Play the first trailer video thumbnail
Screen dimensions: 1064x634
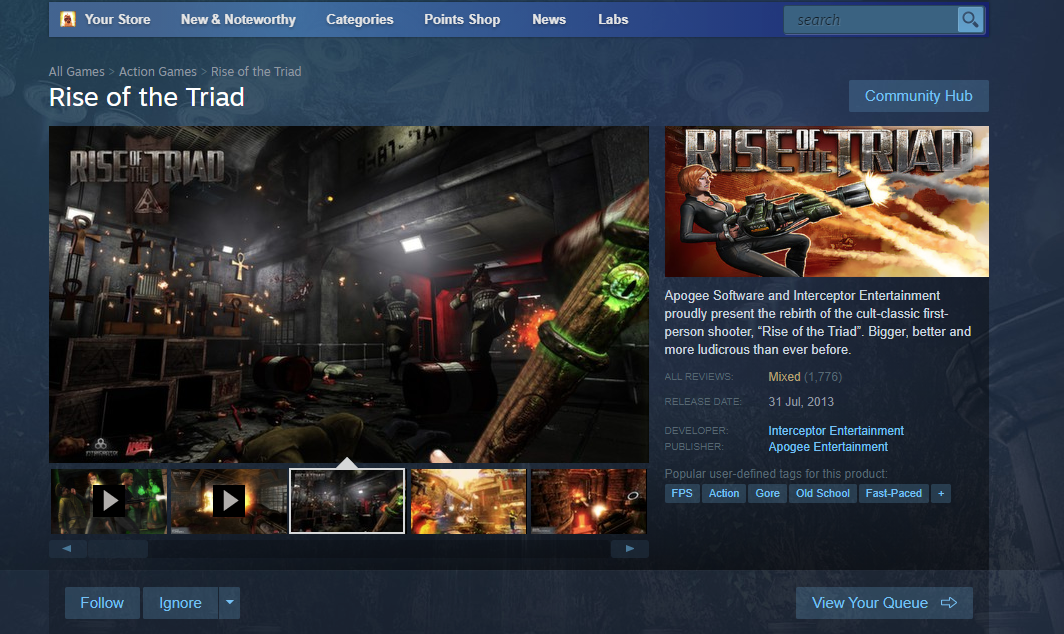point(108,501)
